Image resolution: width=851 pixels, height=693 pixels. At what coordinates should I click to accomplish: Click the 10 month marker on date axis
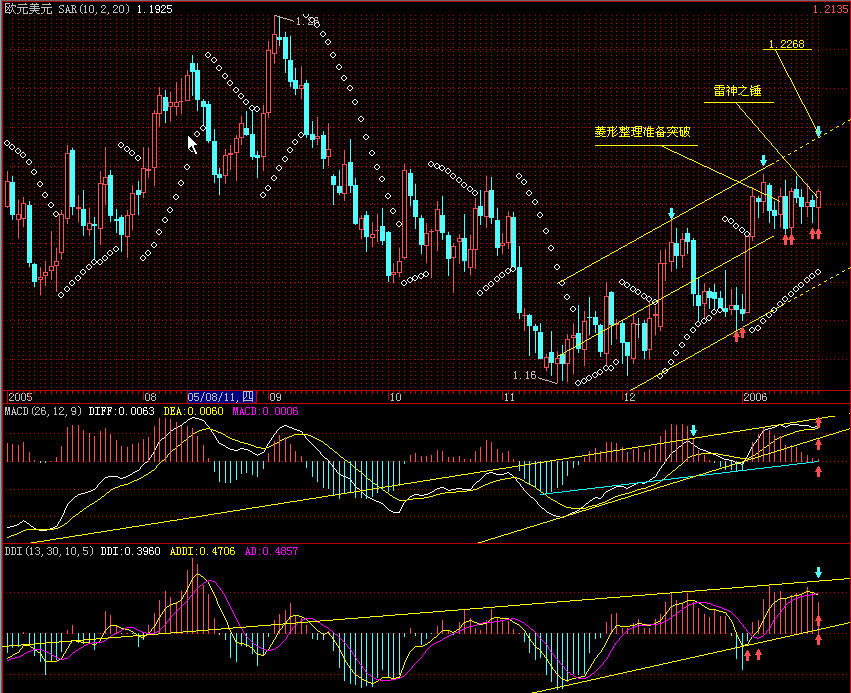click(396, 397)
